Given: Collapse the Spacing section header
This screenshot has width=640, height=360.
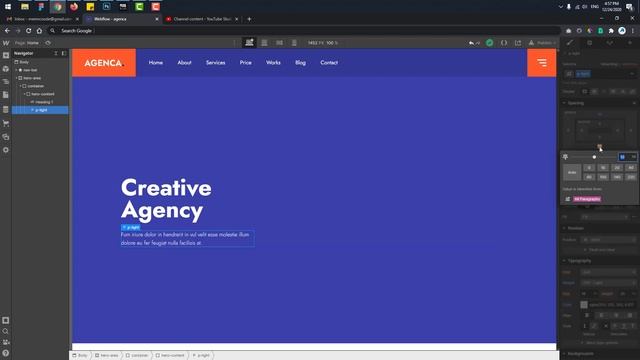Looking at the screenshot, I should coord(576,103).
